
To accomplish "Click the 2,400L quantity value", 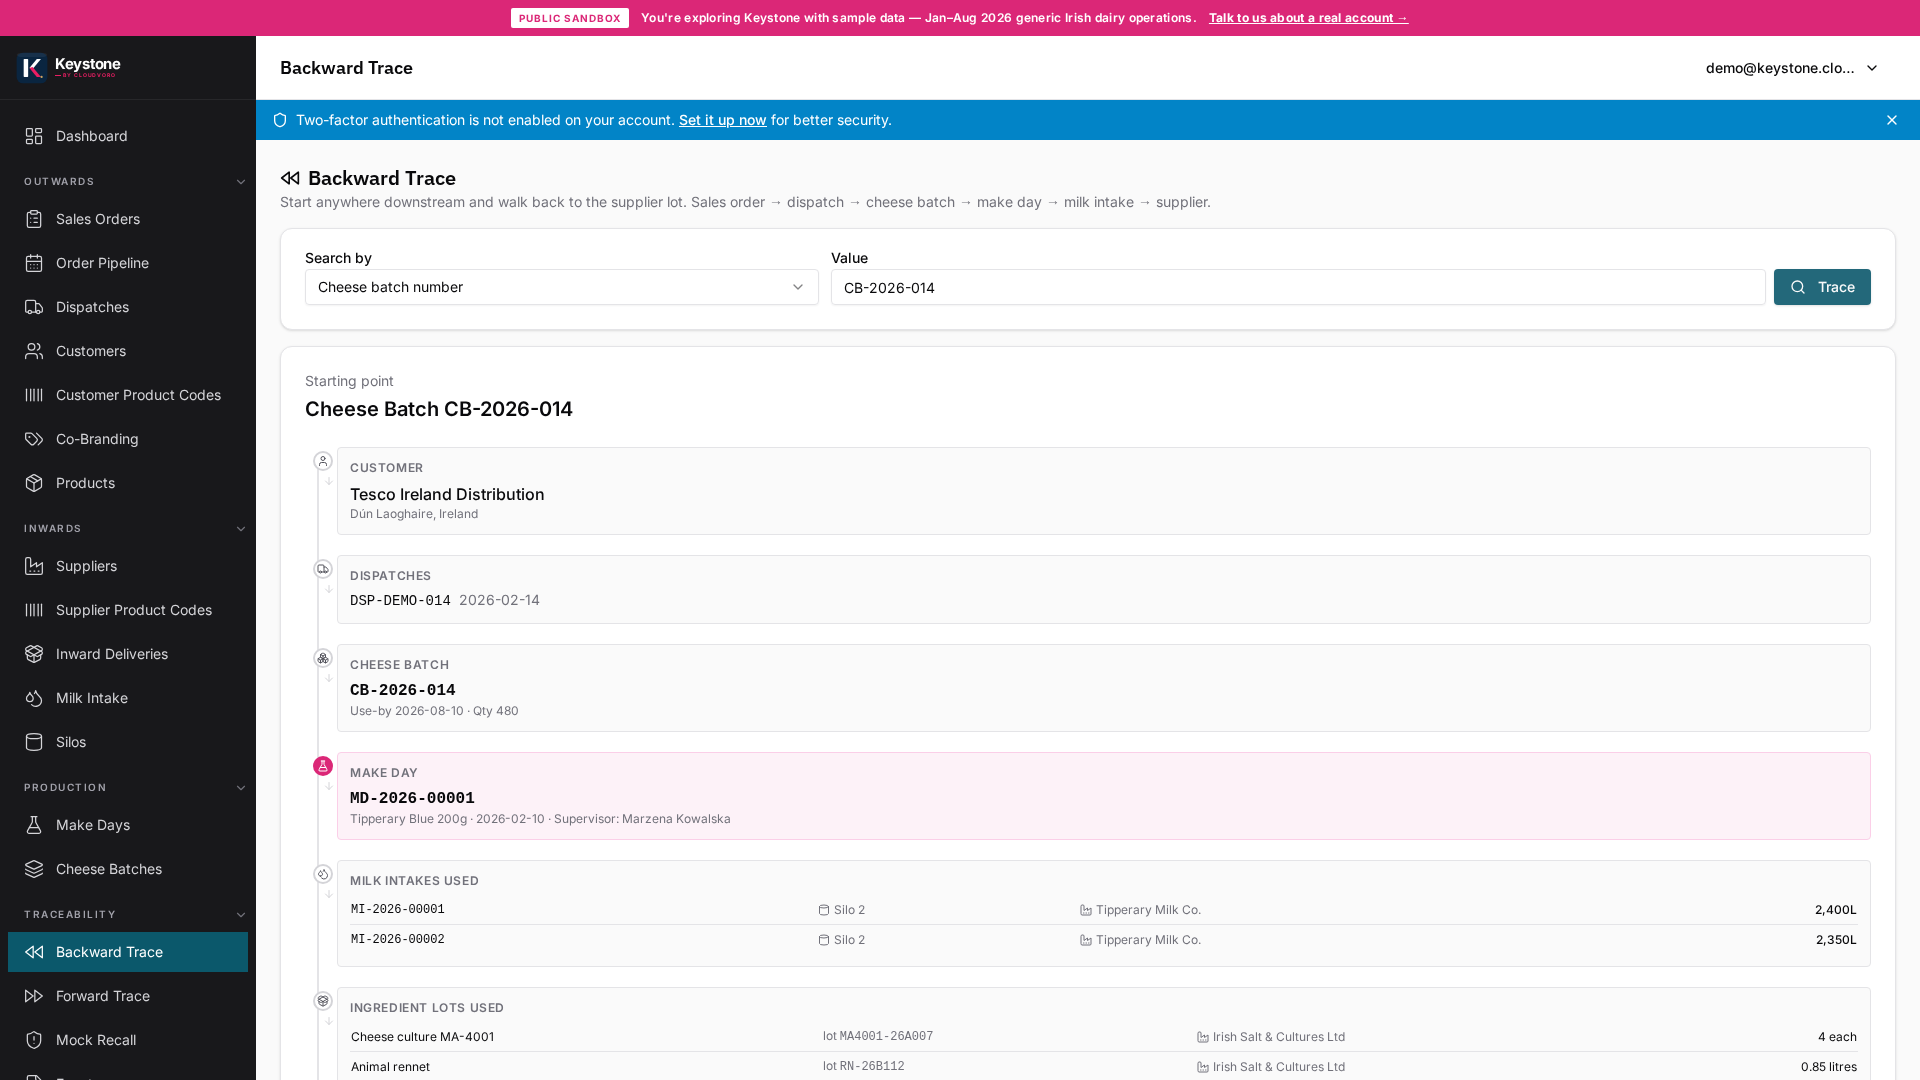I will [1835, 910].
